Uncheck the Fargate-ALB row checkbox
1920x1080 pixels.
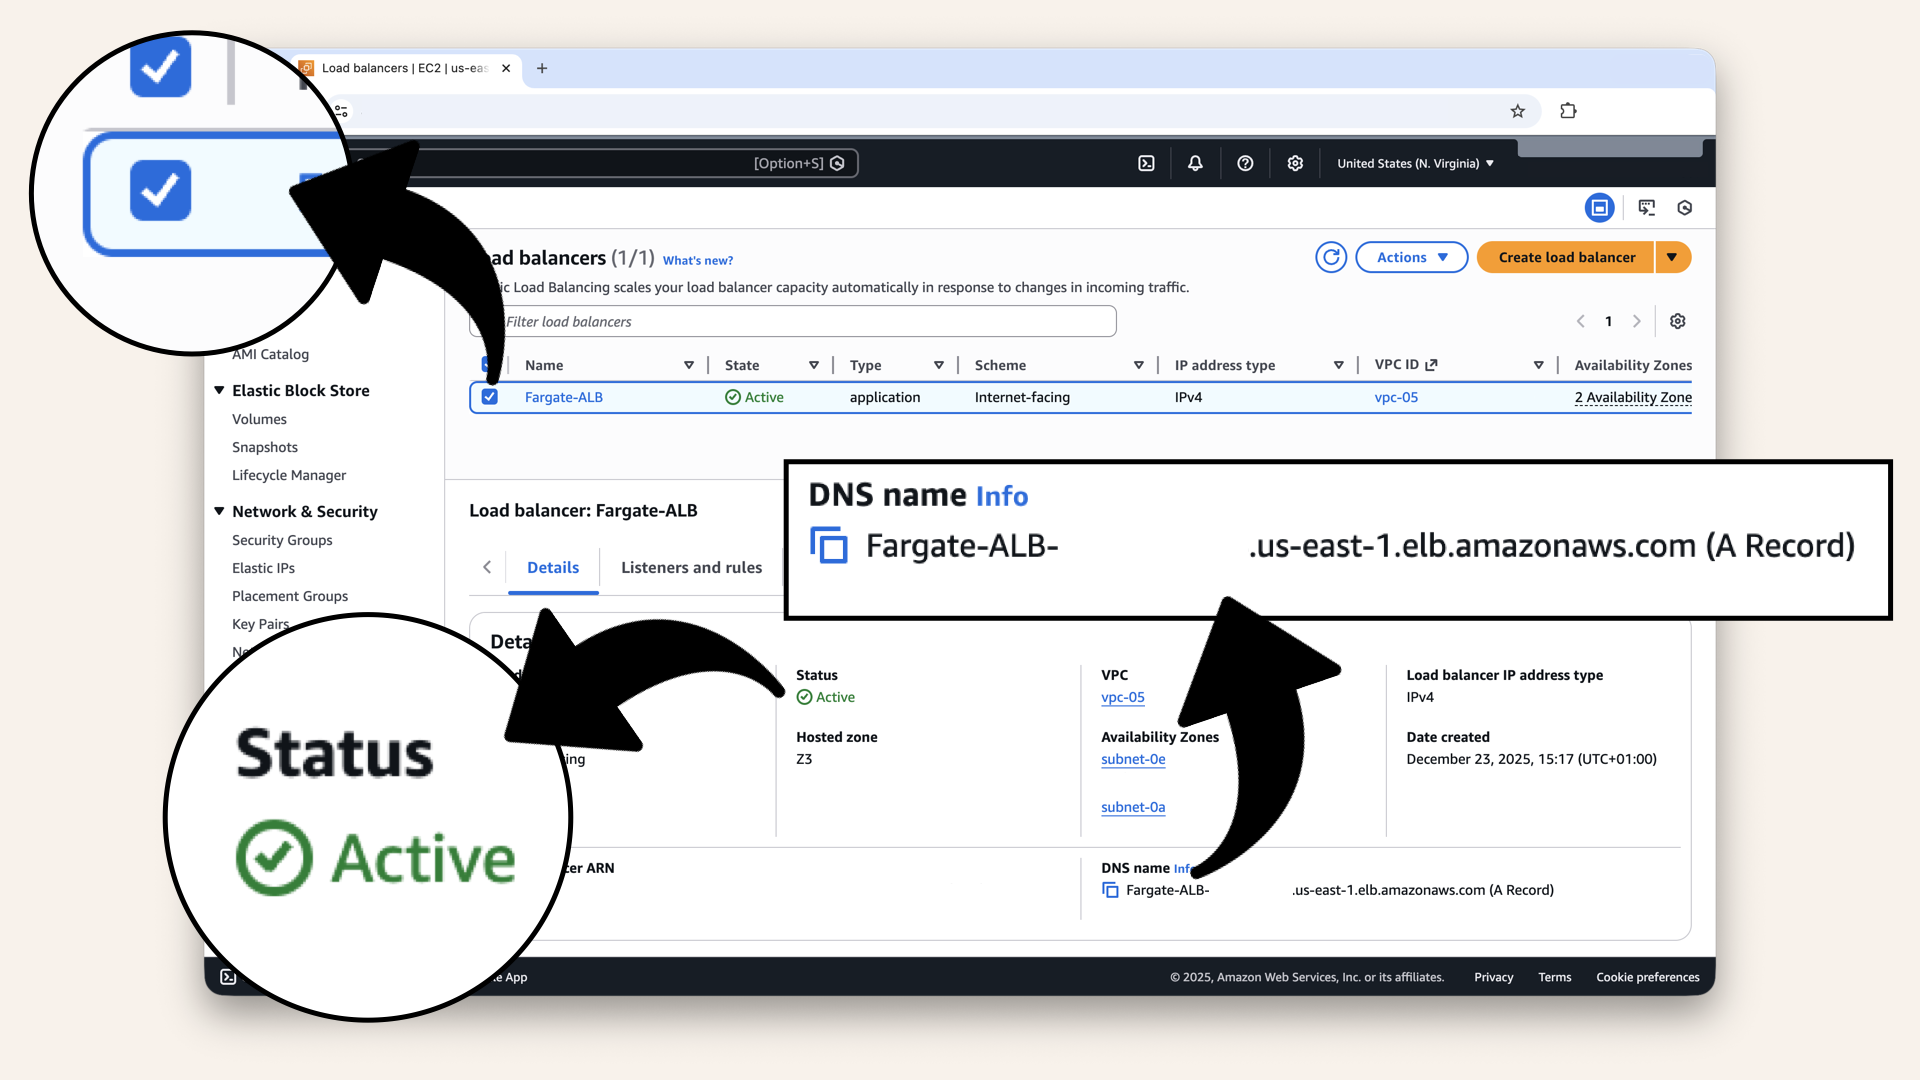coord(490,397)
